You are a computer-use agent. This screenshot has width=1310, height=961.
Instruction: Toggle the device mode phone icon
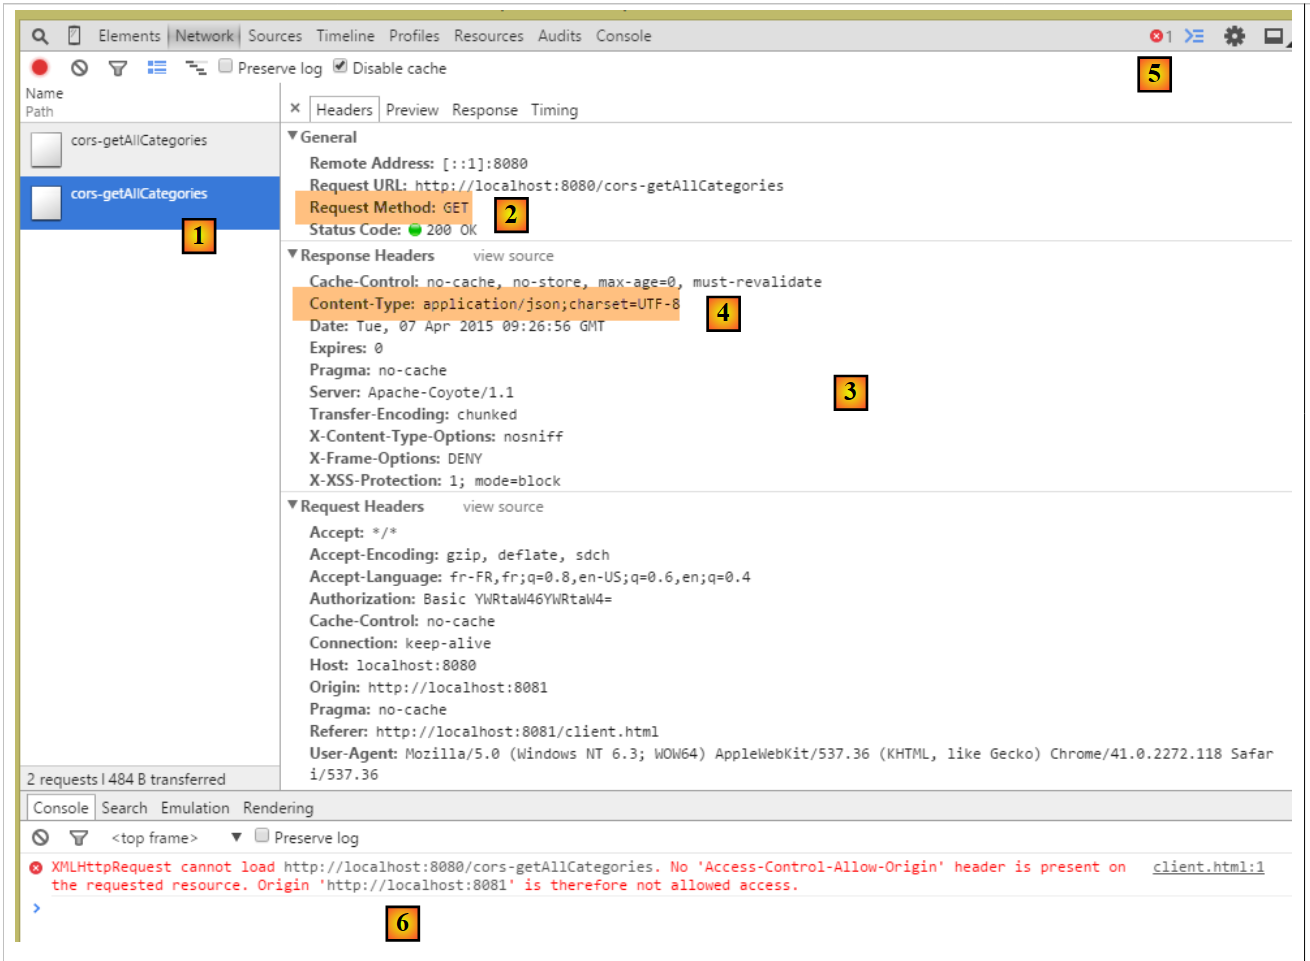pos(74,36)
